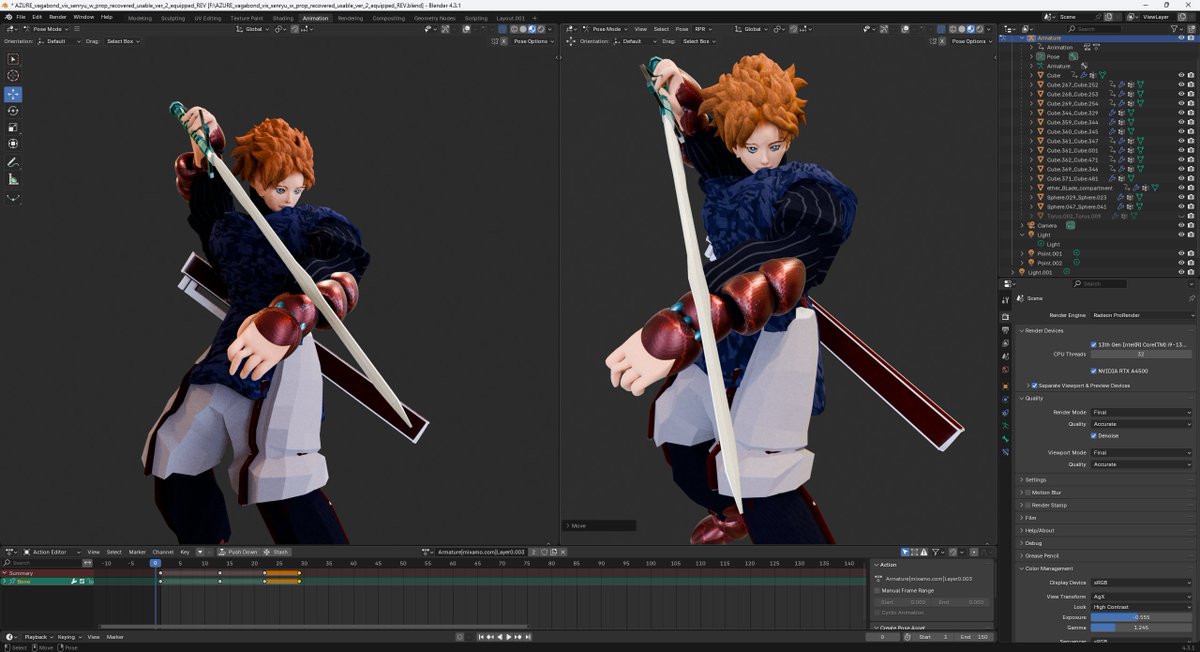Open Pose Options in left viewport

[532, 41]
